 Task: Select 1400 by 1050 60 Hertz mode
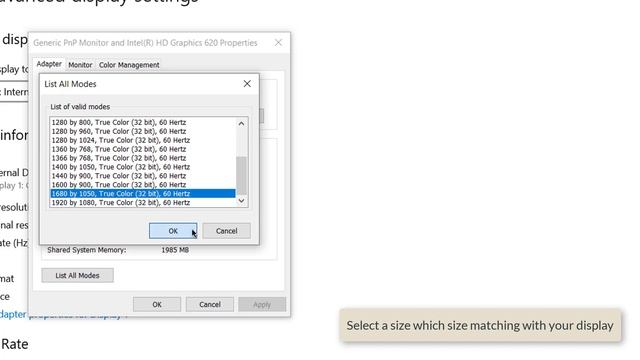(142, 167)
